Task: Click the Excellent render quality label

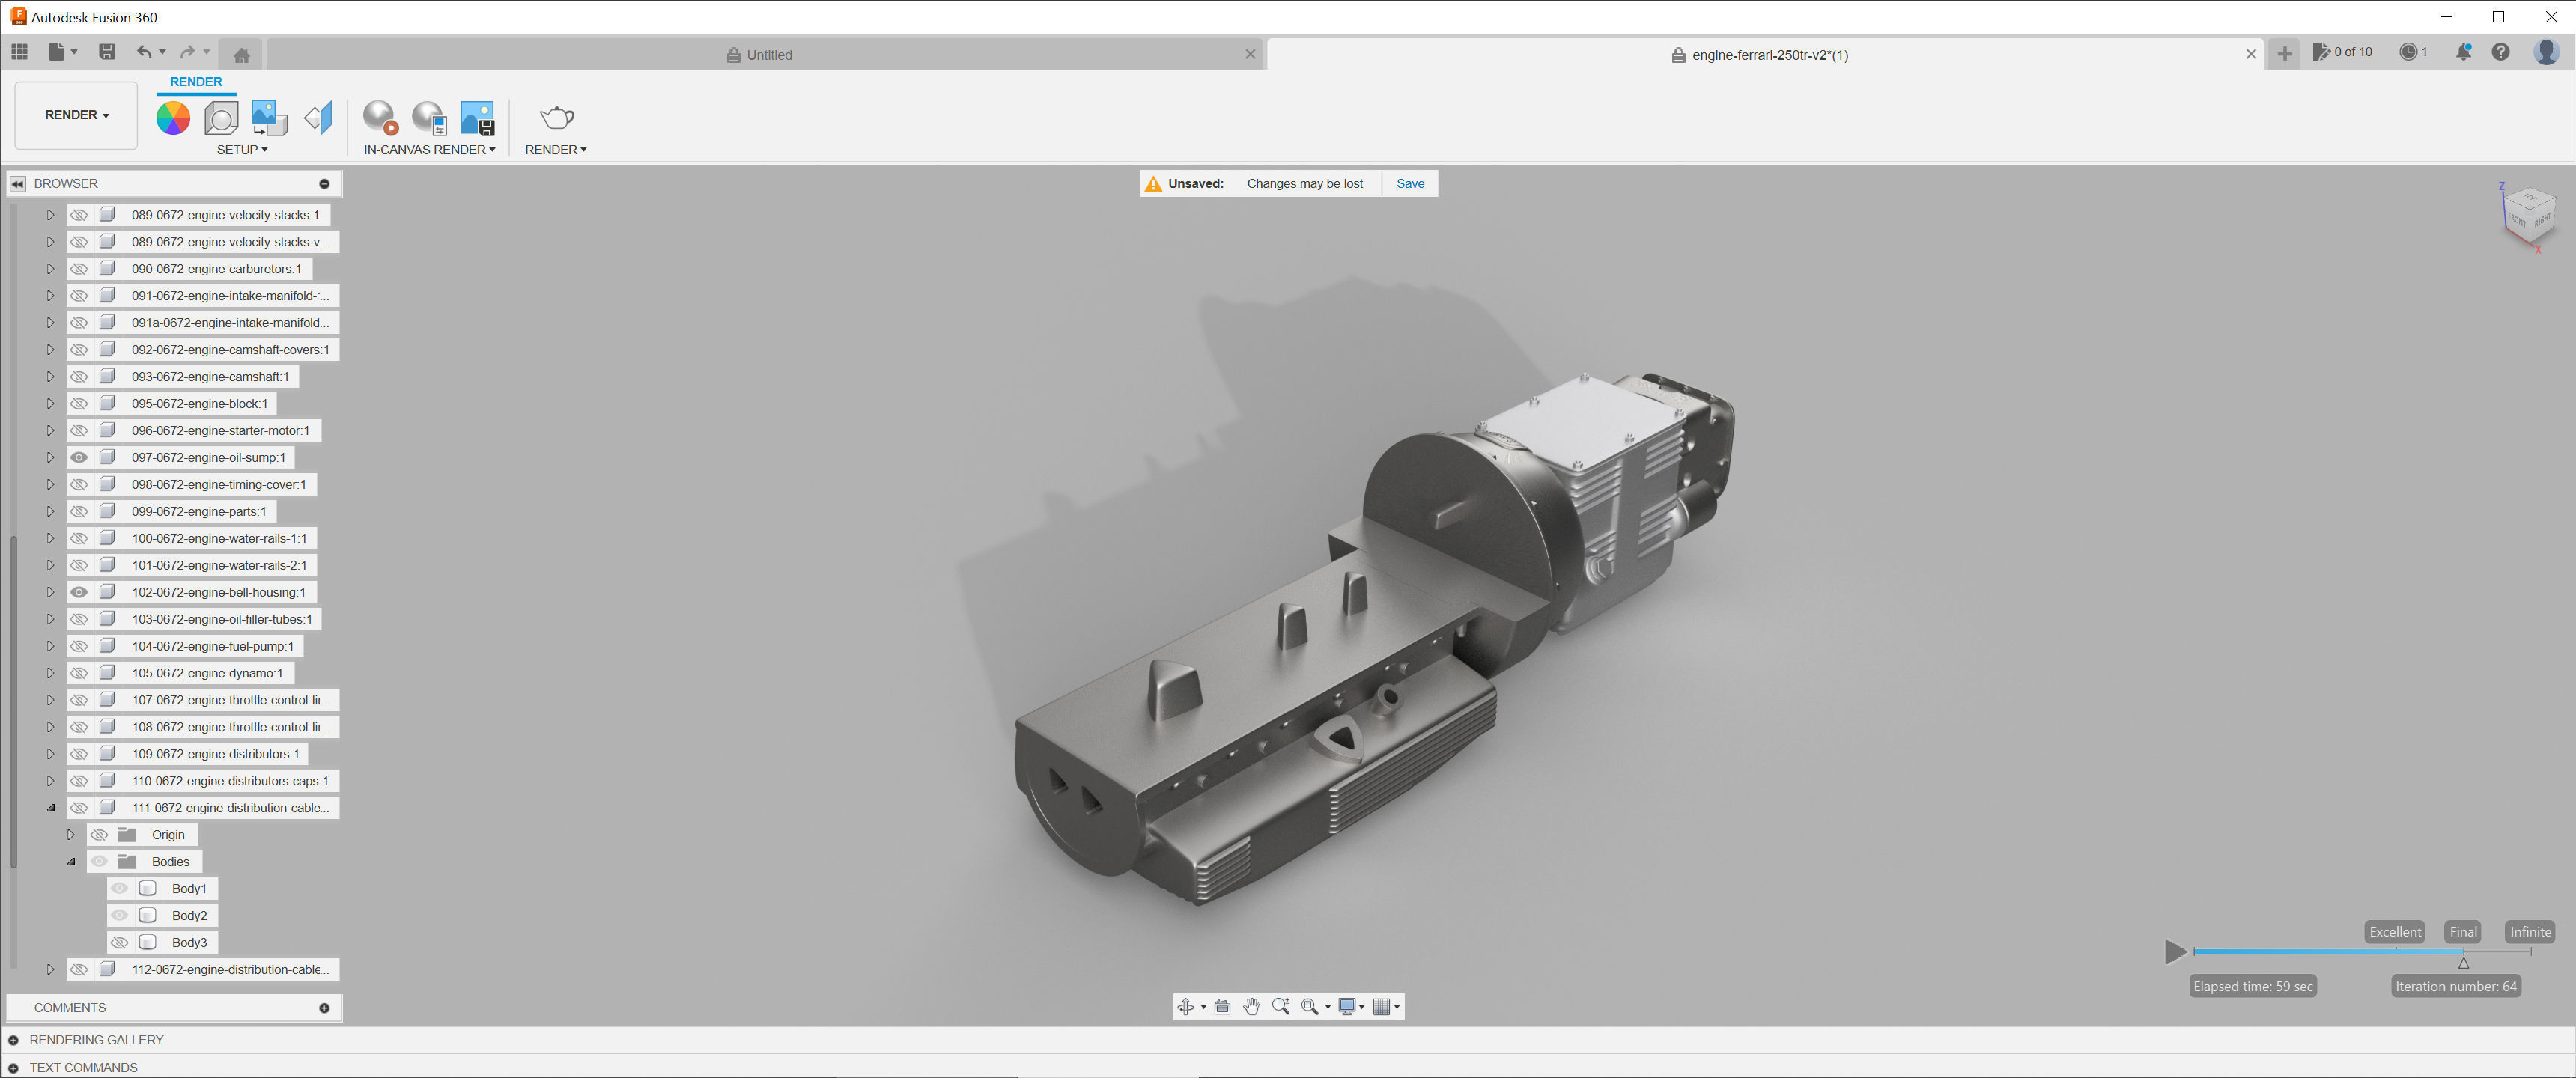Action: tap(2395, 932)
